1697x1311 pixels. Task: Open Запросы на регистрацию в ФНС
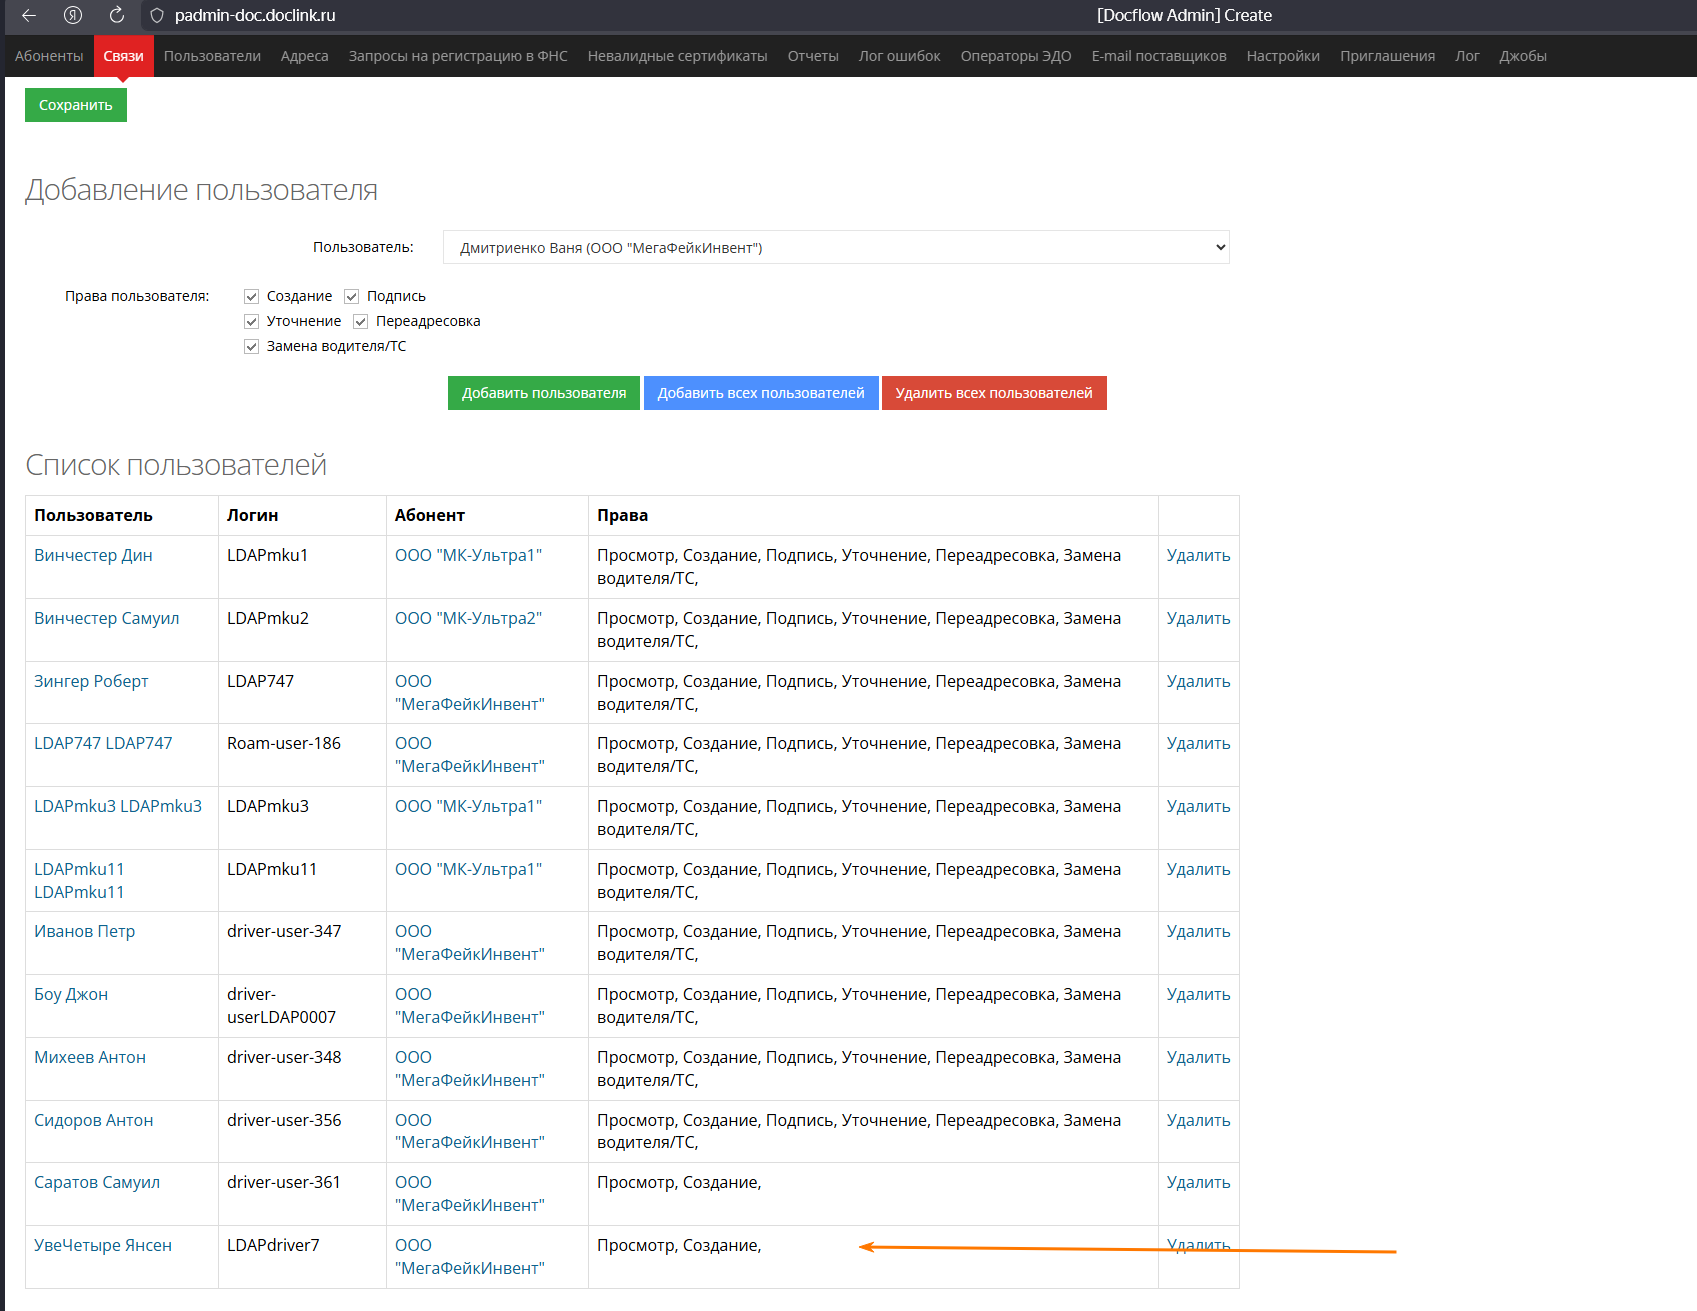[x=458, y=56]
